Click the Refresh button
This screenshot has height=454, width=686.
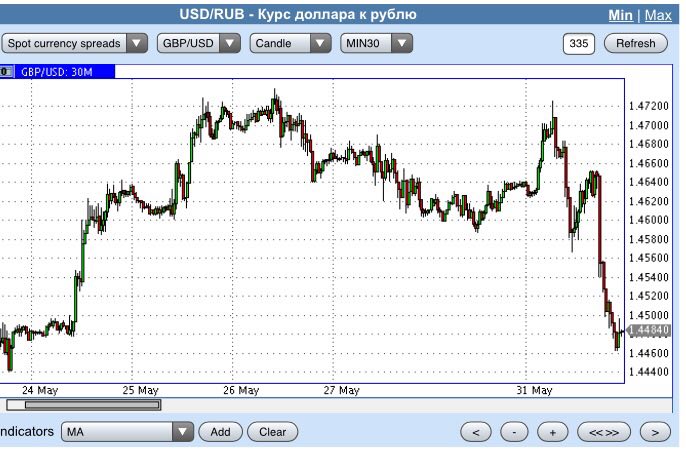click(x=636, y=43)
